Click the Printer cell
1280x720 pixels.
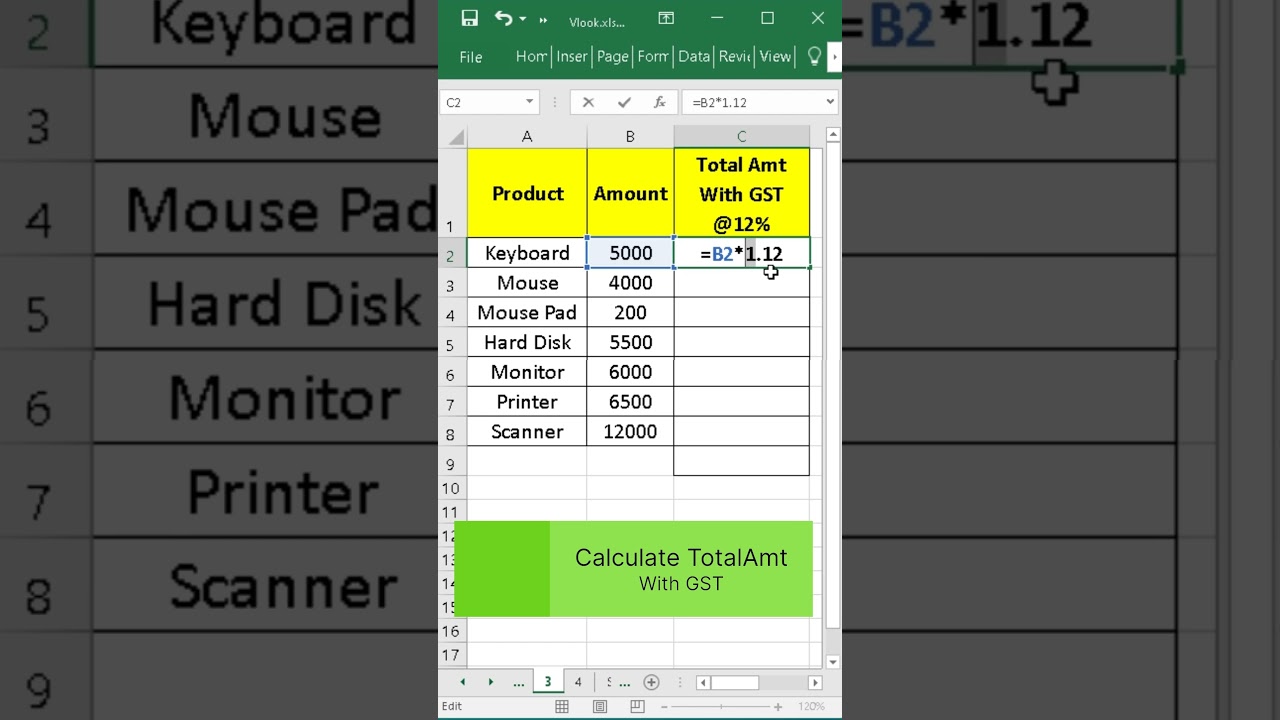pos(527,402)
